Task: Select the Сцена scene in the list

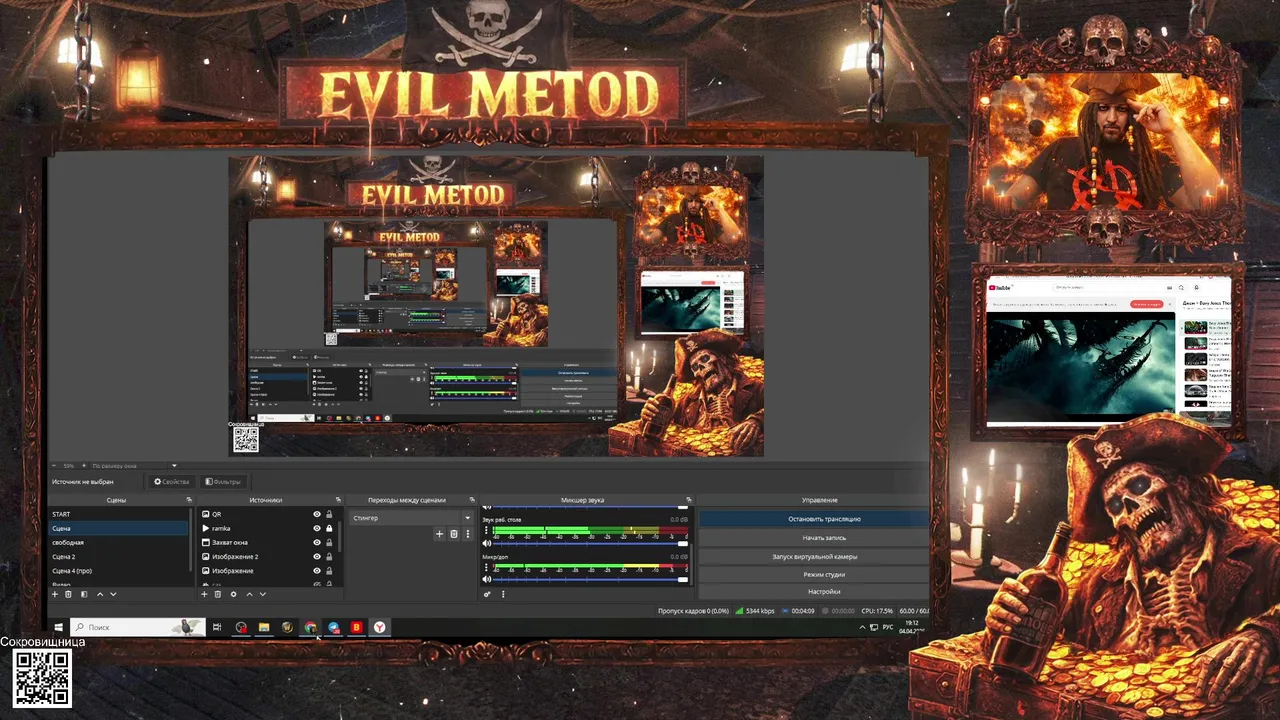Action: click(119, 528)
